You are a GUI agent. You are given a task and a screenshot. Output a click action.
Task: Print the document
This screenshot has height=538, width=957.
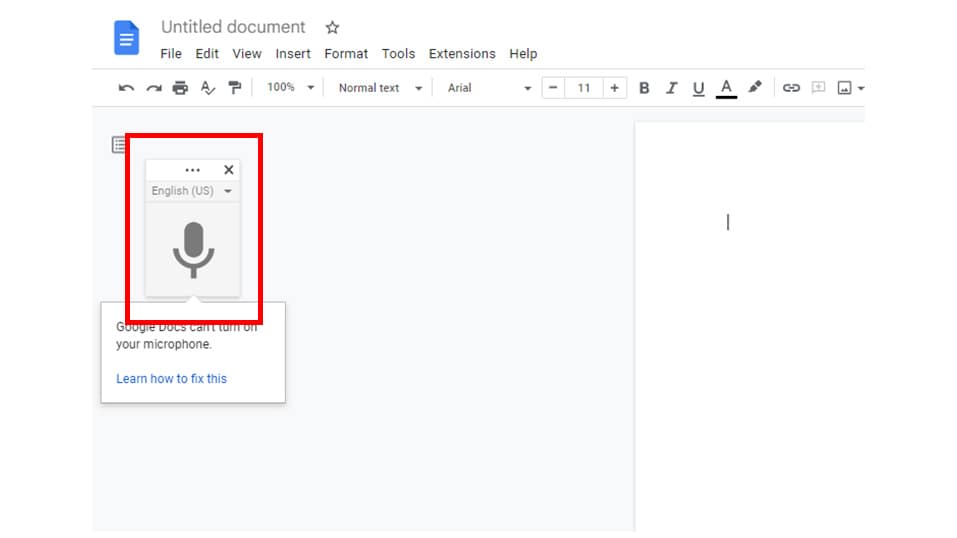pos(180,88)
